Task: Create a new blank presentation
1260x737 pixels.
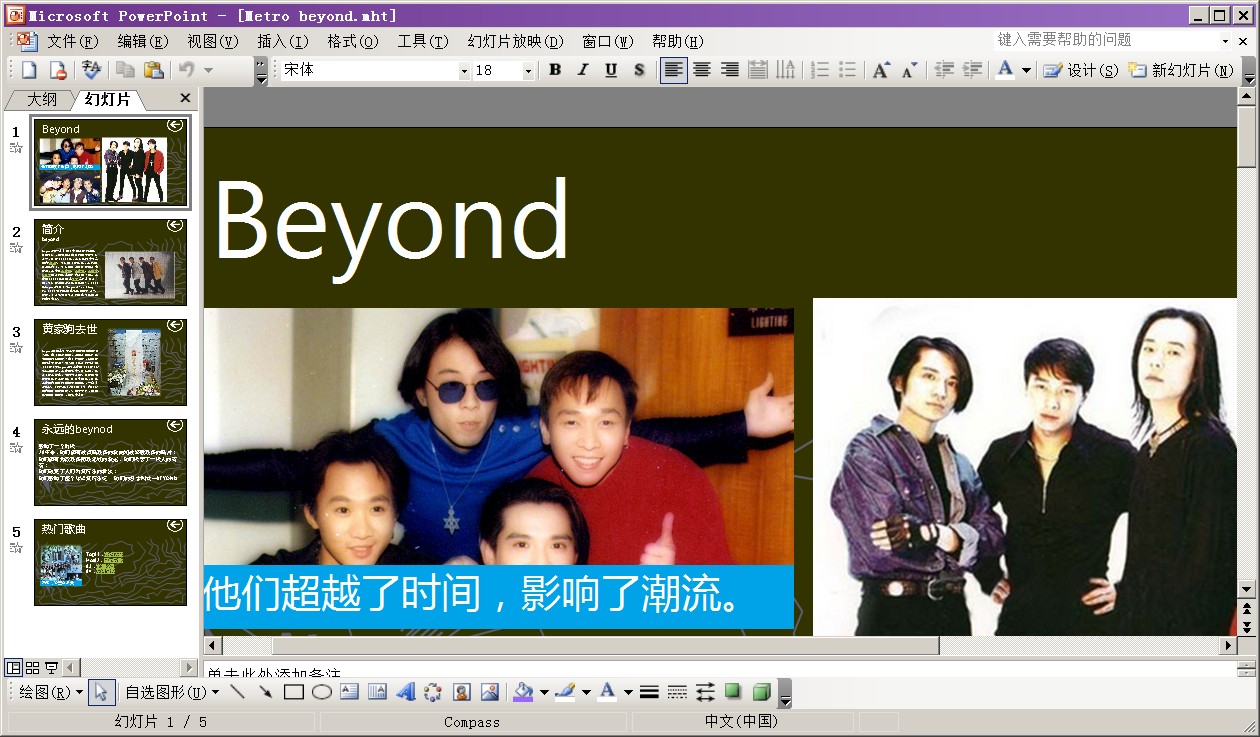Action: [x=29, y=70]
